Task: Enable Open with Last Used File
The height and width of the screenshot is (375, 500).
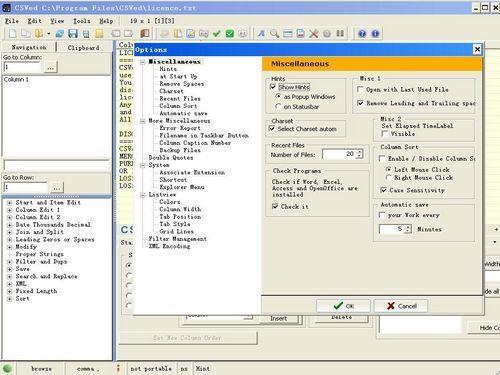Action: pos(360,89)
